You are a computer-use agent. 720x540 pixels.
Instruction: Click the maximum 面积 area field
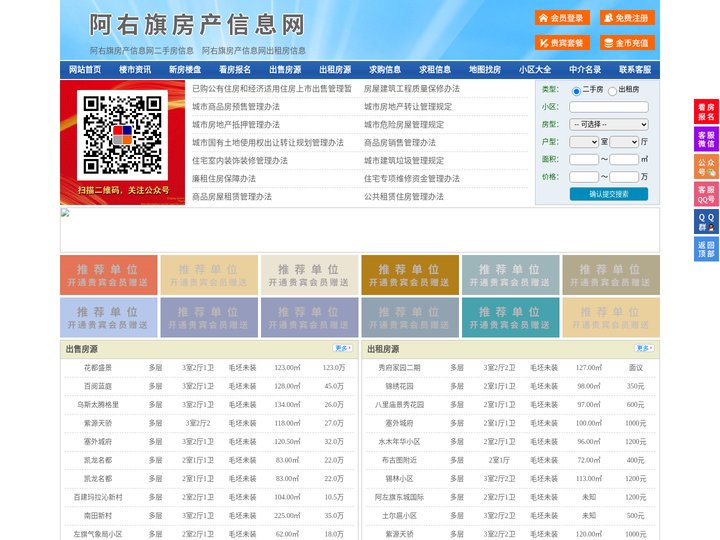pyautogui.click(x=624, y=159)
